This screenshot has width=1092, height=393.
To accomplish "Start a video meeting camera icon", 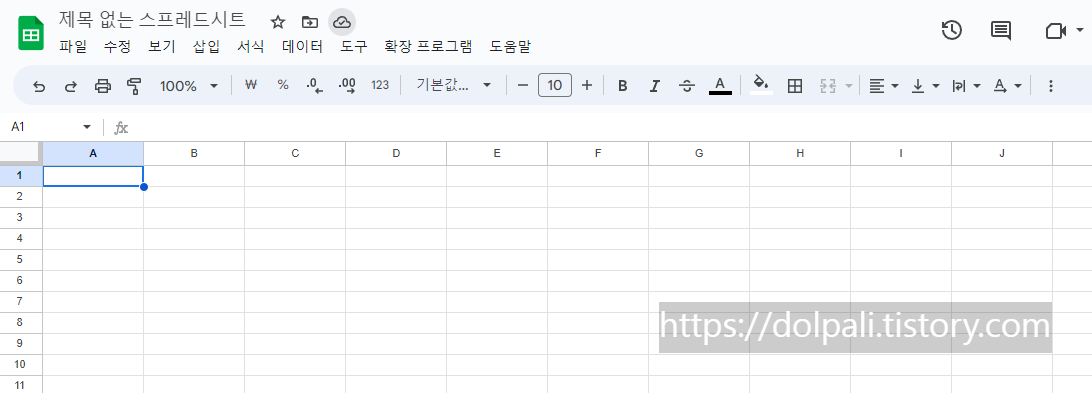I will coord(1056,31).
